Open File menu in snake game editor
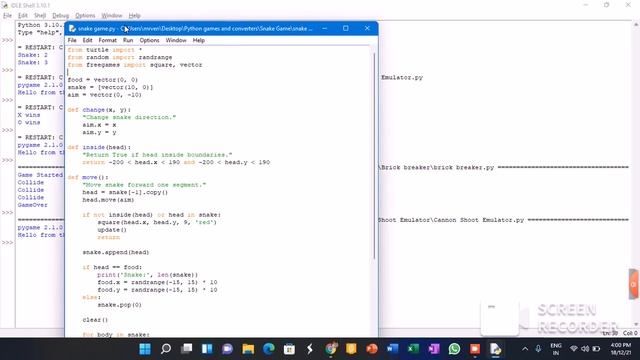Viewport: 640px width, 360px height. tap(72, 40)
